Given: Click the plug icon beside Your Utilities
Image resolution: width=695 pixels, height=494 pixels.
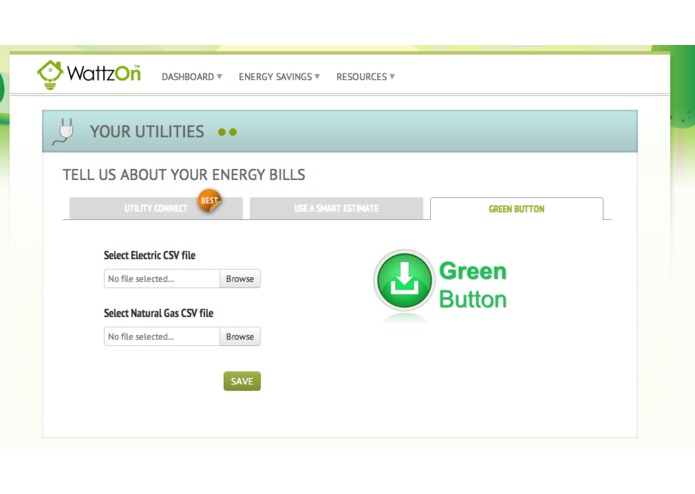Looking at the screenshot, I should tap(63, 131).
